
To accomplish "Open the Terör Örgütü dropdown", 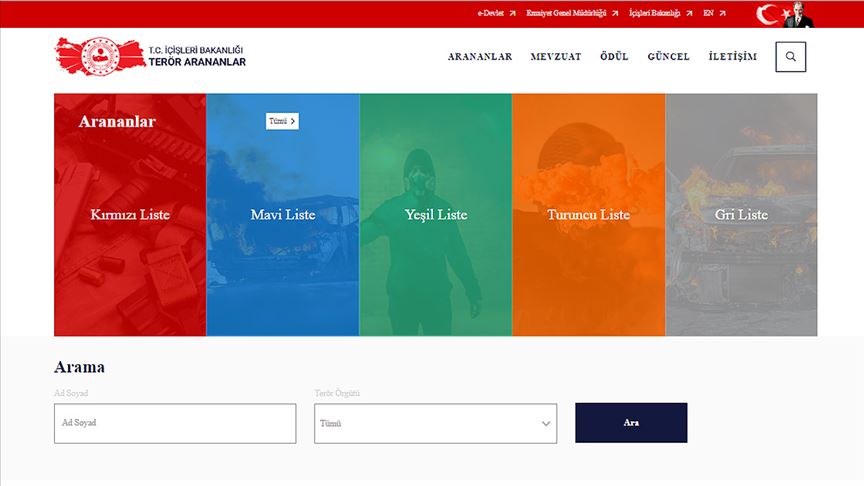I will [435, 423].
